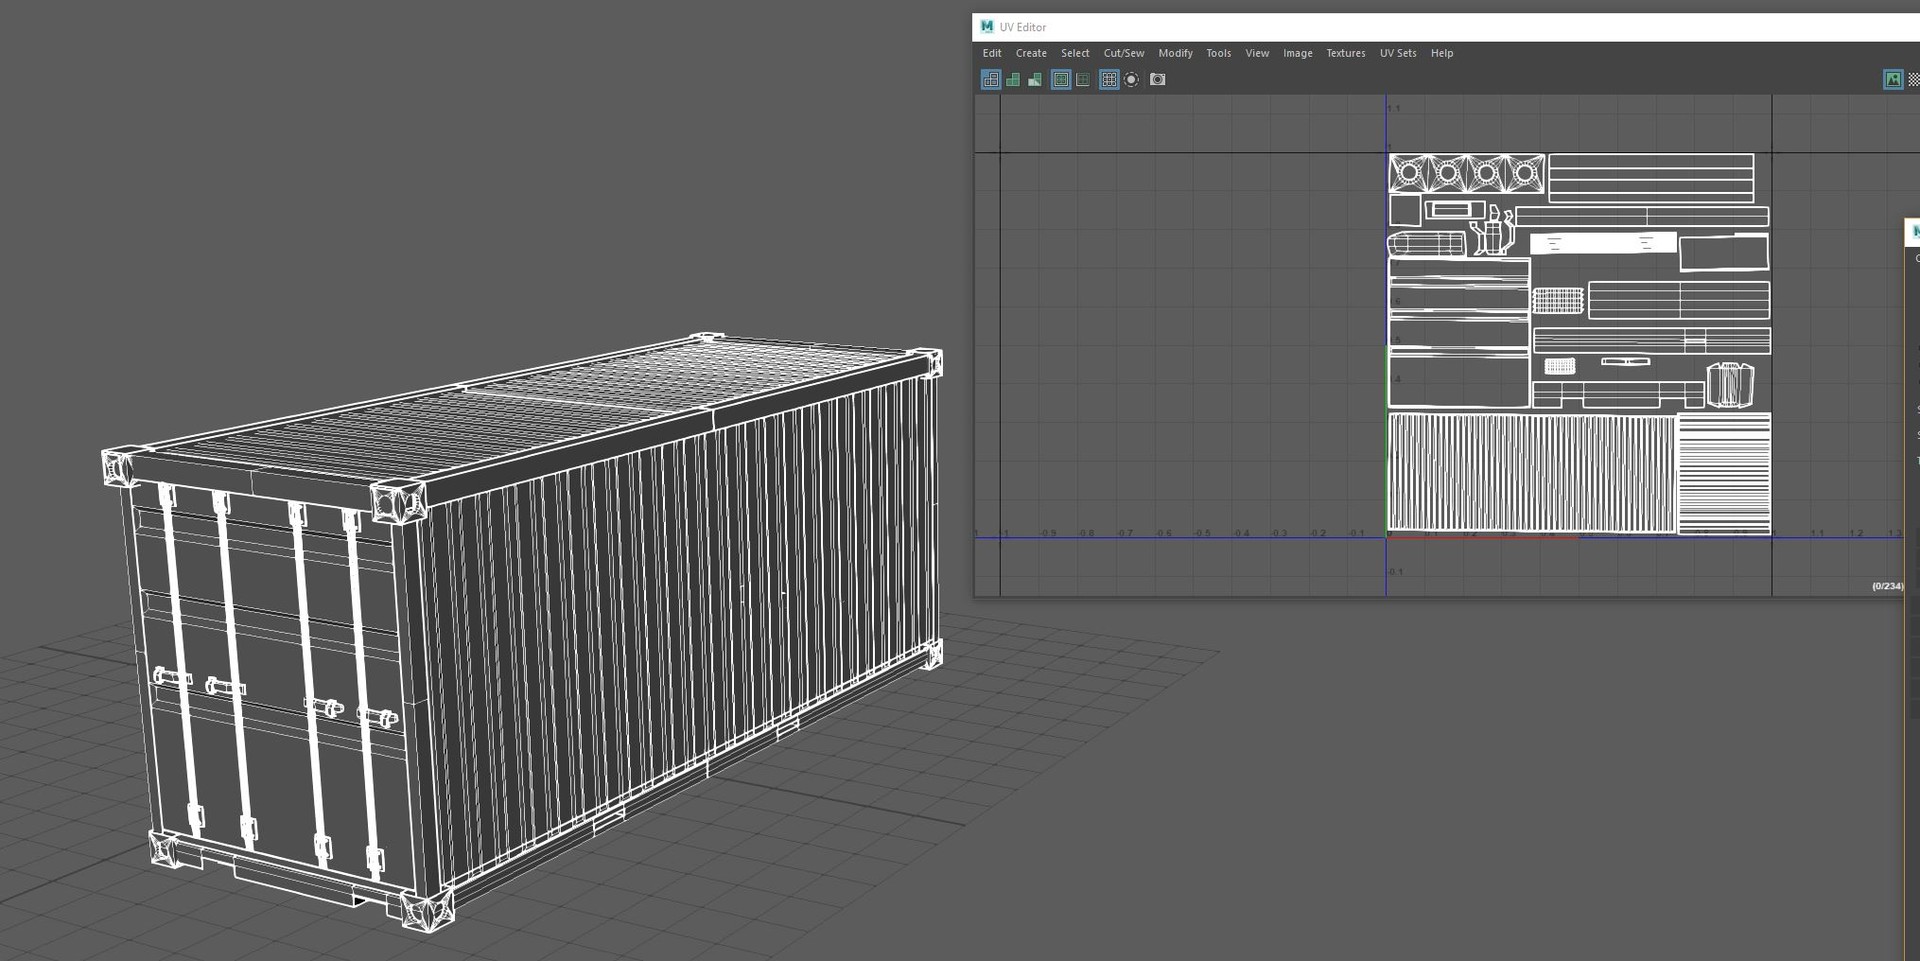Click the corner fitting UV shell with circles
1920x961 pixels.
(1467, 174)
